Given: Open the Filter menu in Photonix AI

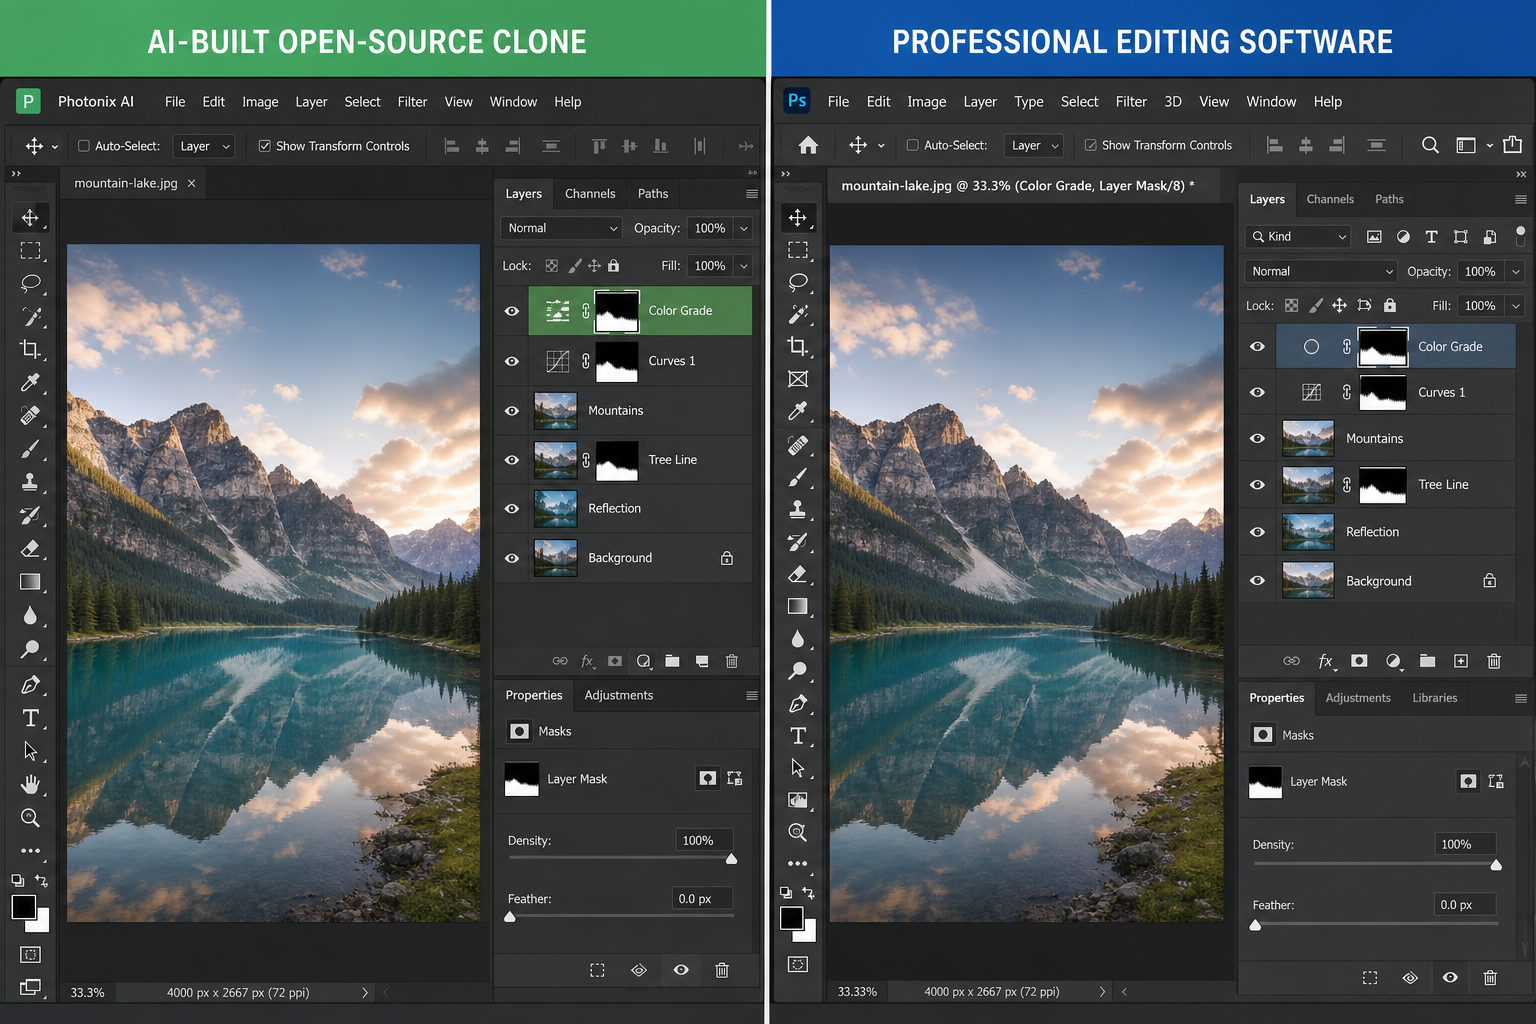Looking at the screenshot, I should [412, 102].
